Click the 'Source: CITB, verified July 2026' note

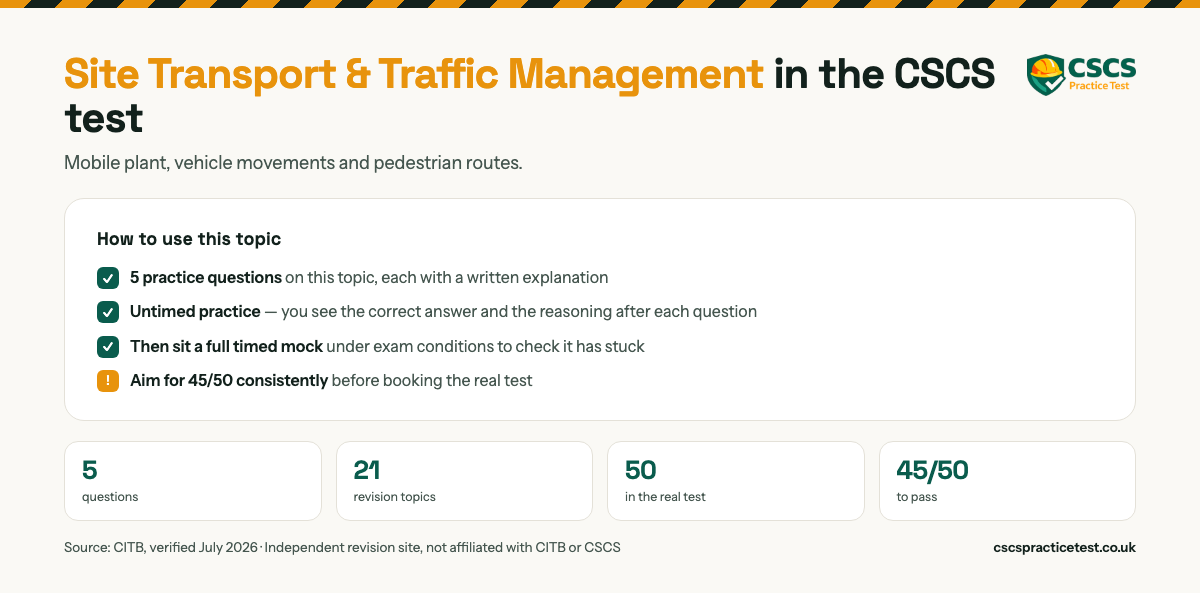pyautogui.click(x=342, y=547)
